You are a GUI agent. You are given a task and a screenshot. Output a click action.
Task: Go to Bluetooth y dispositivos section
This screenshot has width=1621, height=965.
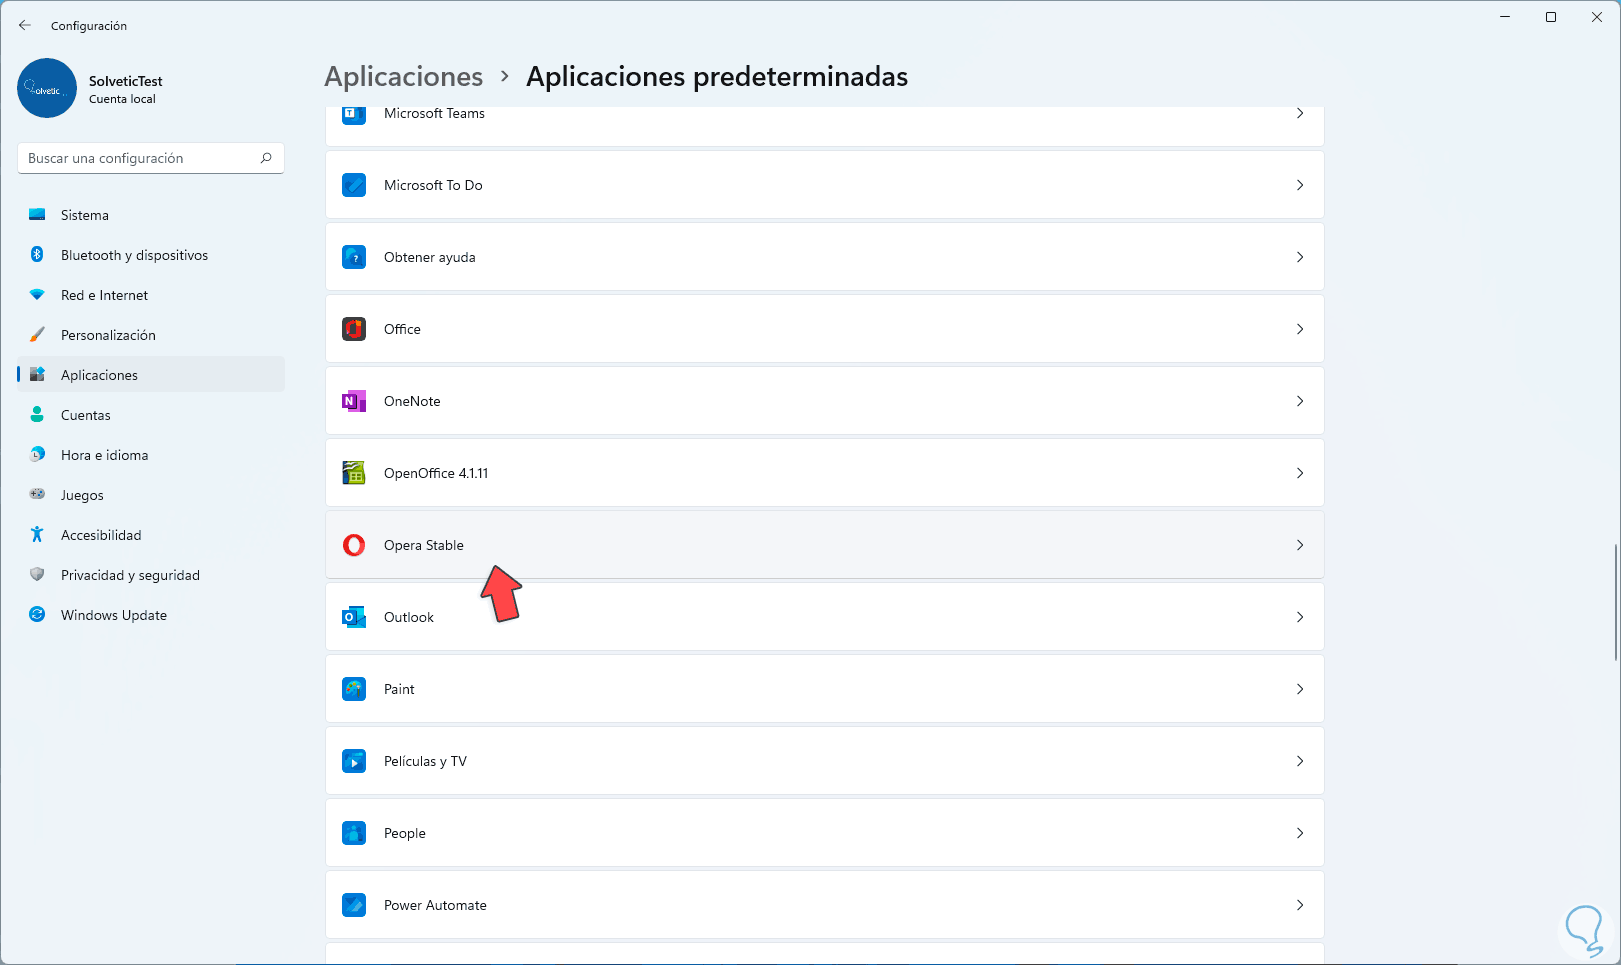coord(134,255)
